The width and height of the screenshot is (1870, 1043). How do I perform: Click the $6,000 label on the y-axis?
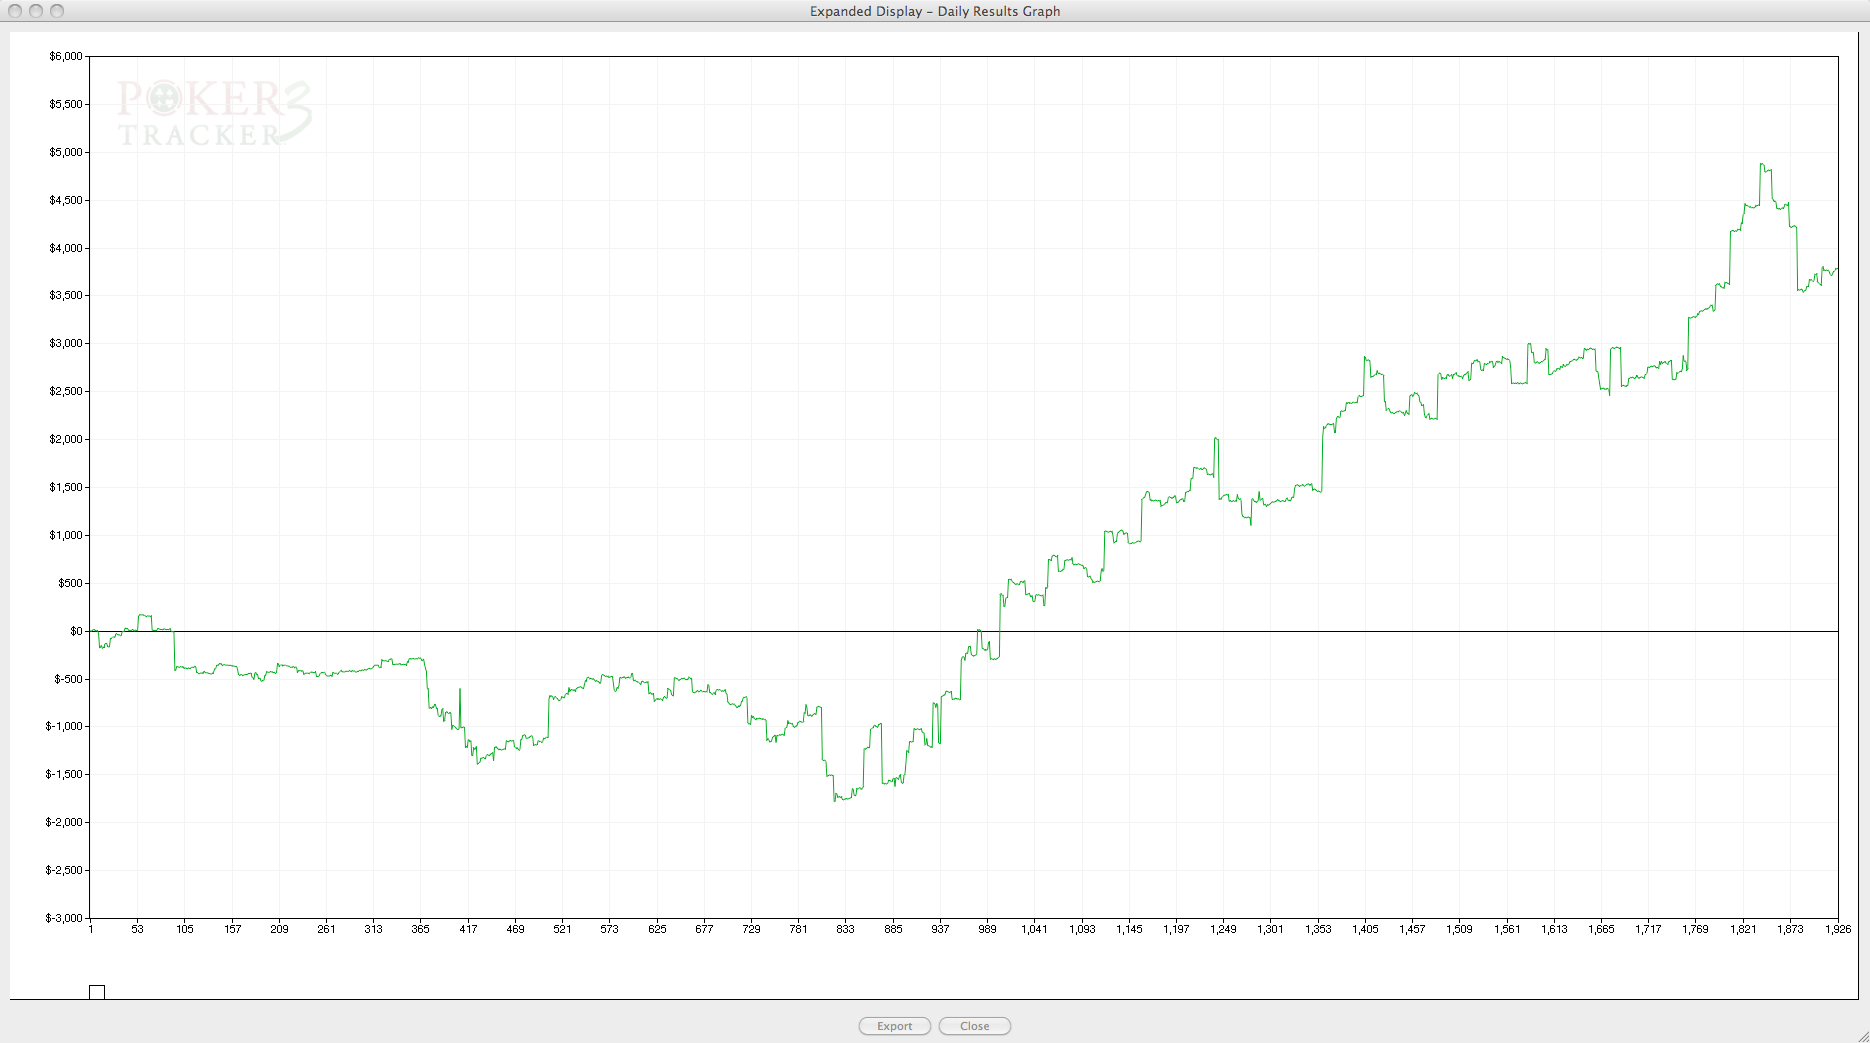point(66,56)
